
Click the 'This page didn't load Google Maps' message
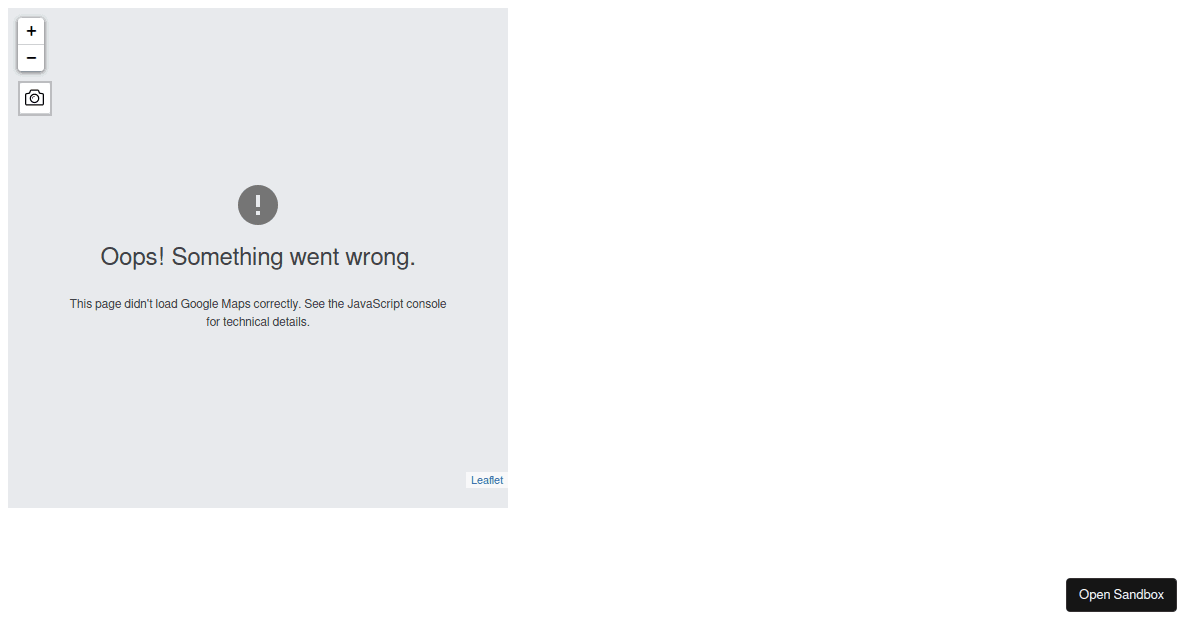[x=258, y=313]
